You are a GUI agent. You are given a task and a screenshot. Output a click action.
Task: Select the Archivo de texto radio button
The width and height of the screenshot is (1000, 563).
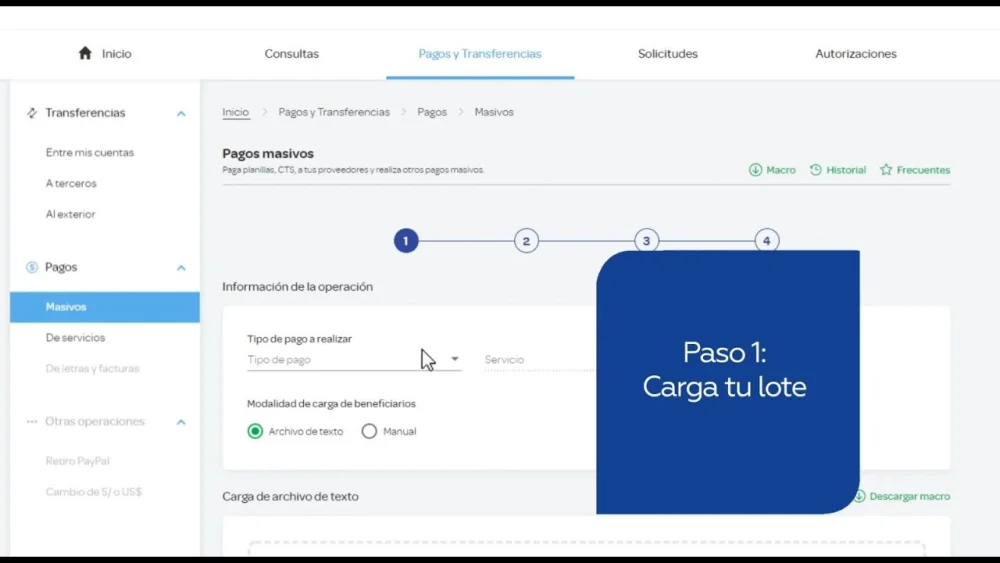255,431
